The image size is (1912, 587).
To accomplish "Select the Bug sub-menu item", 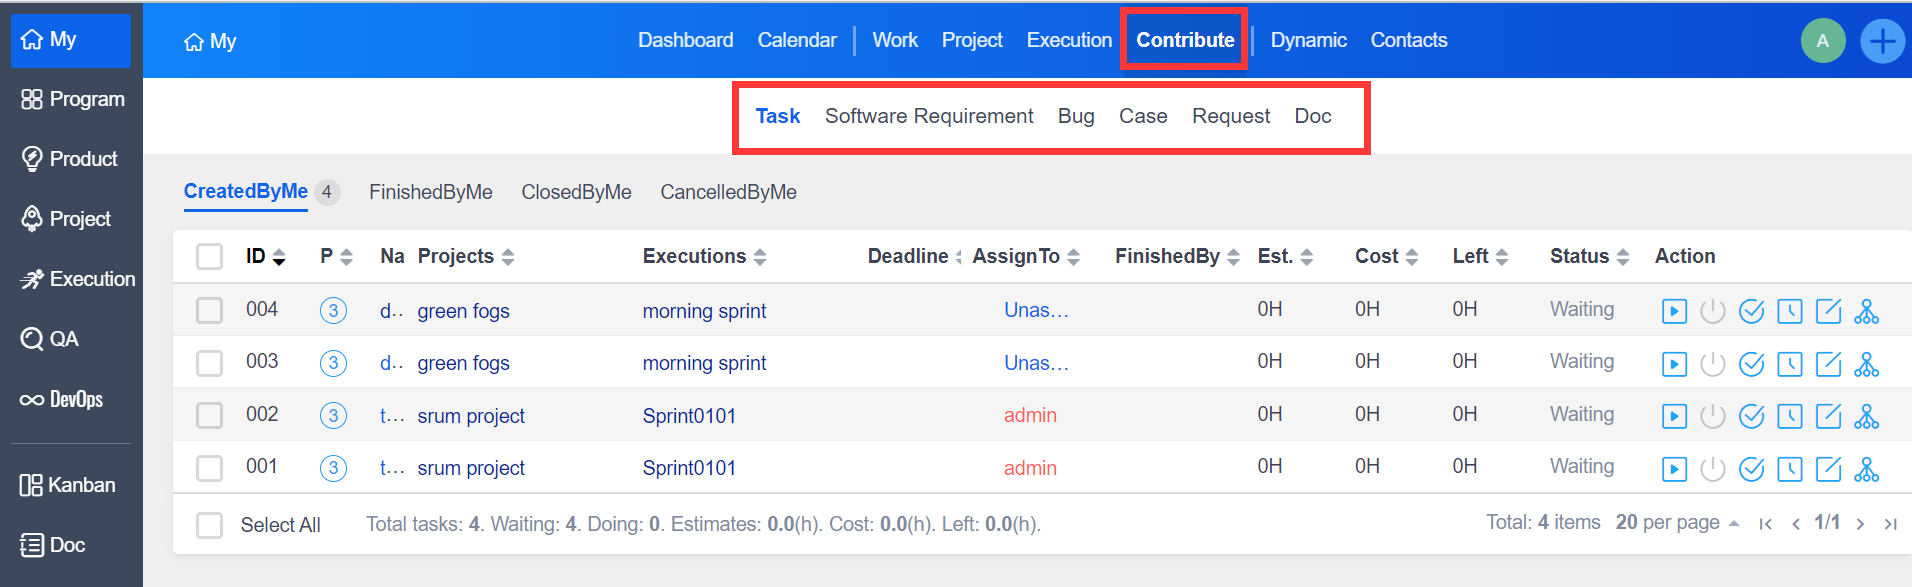I will [1075, 116].
